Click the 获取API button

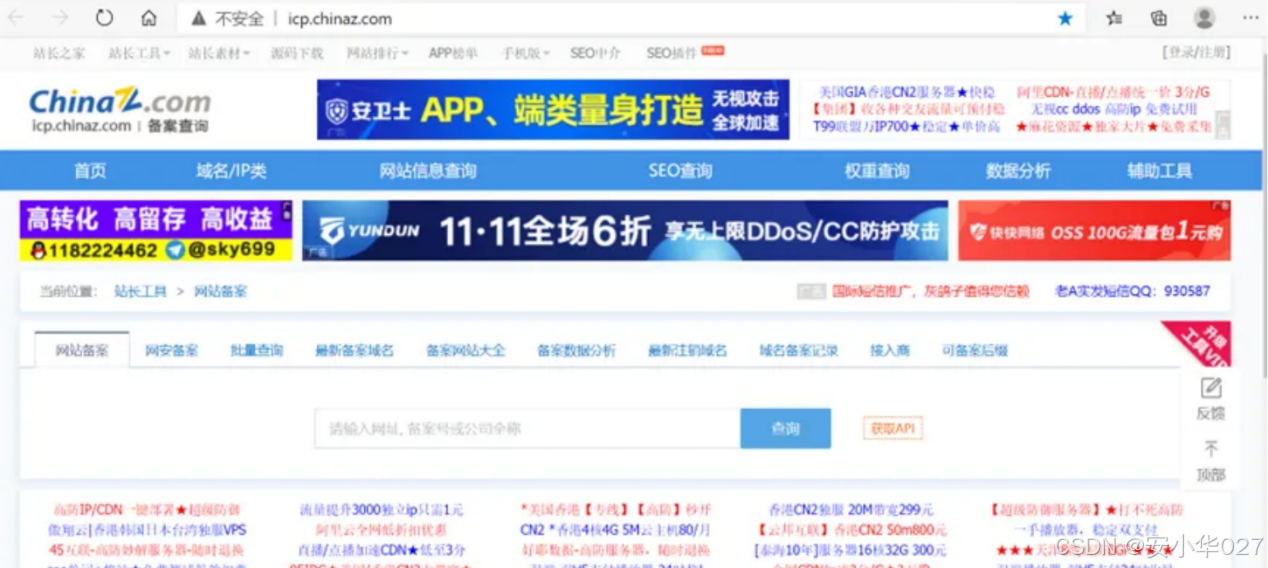point(892,428)
